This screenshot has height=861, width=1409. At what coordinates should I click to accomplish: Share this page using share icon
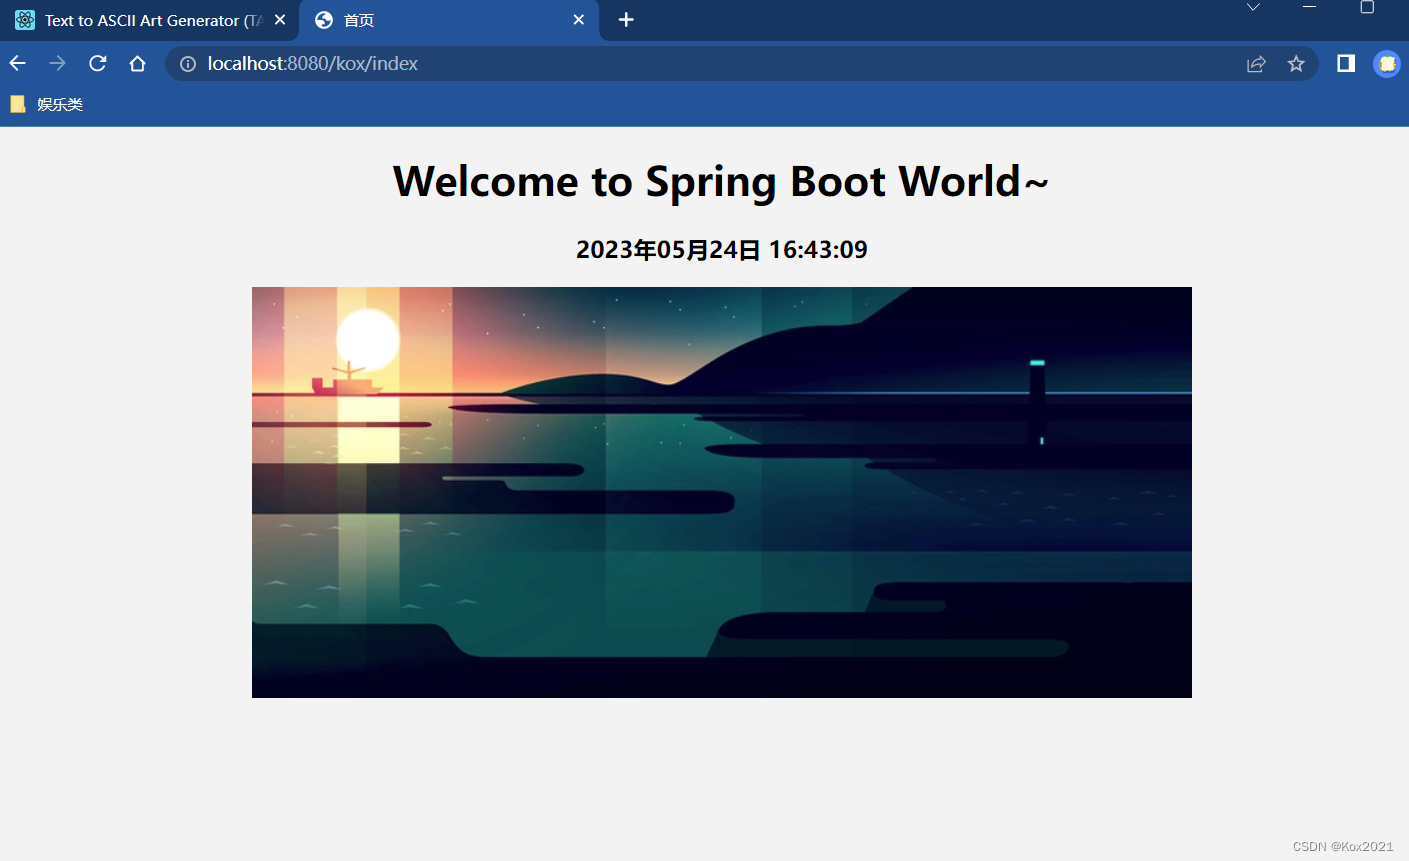[1256, 64]
